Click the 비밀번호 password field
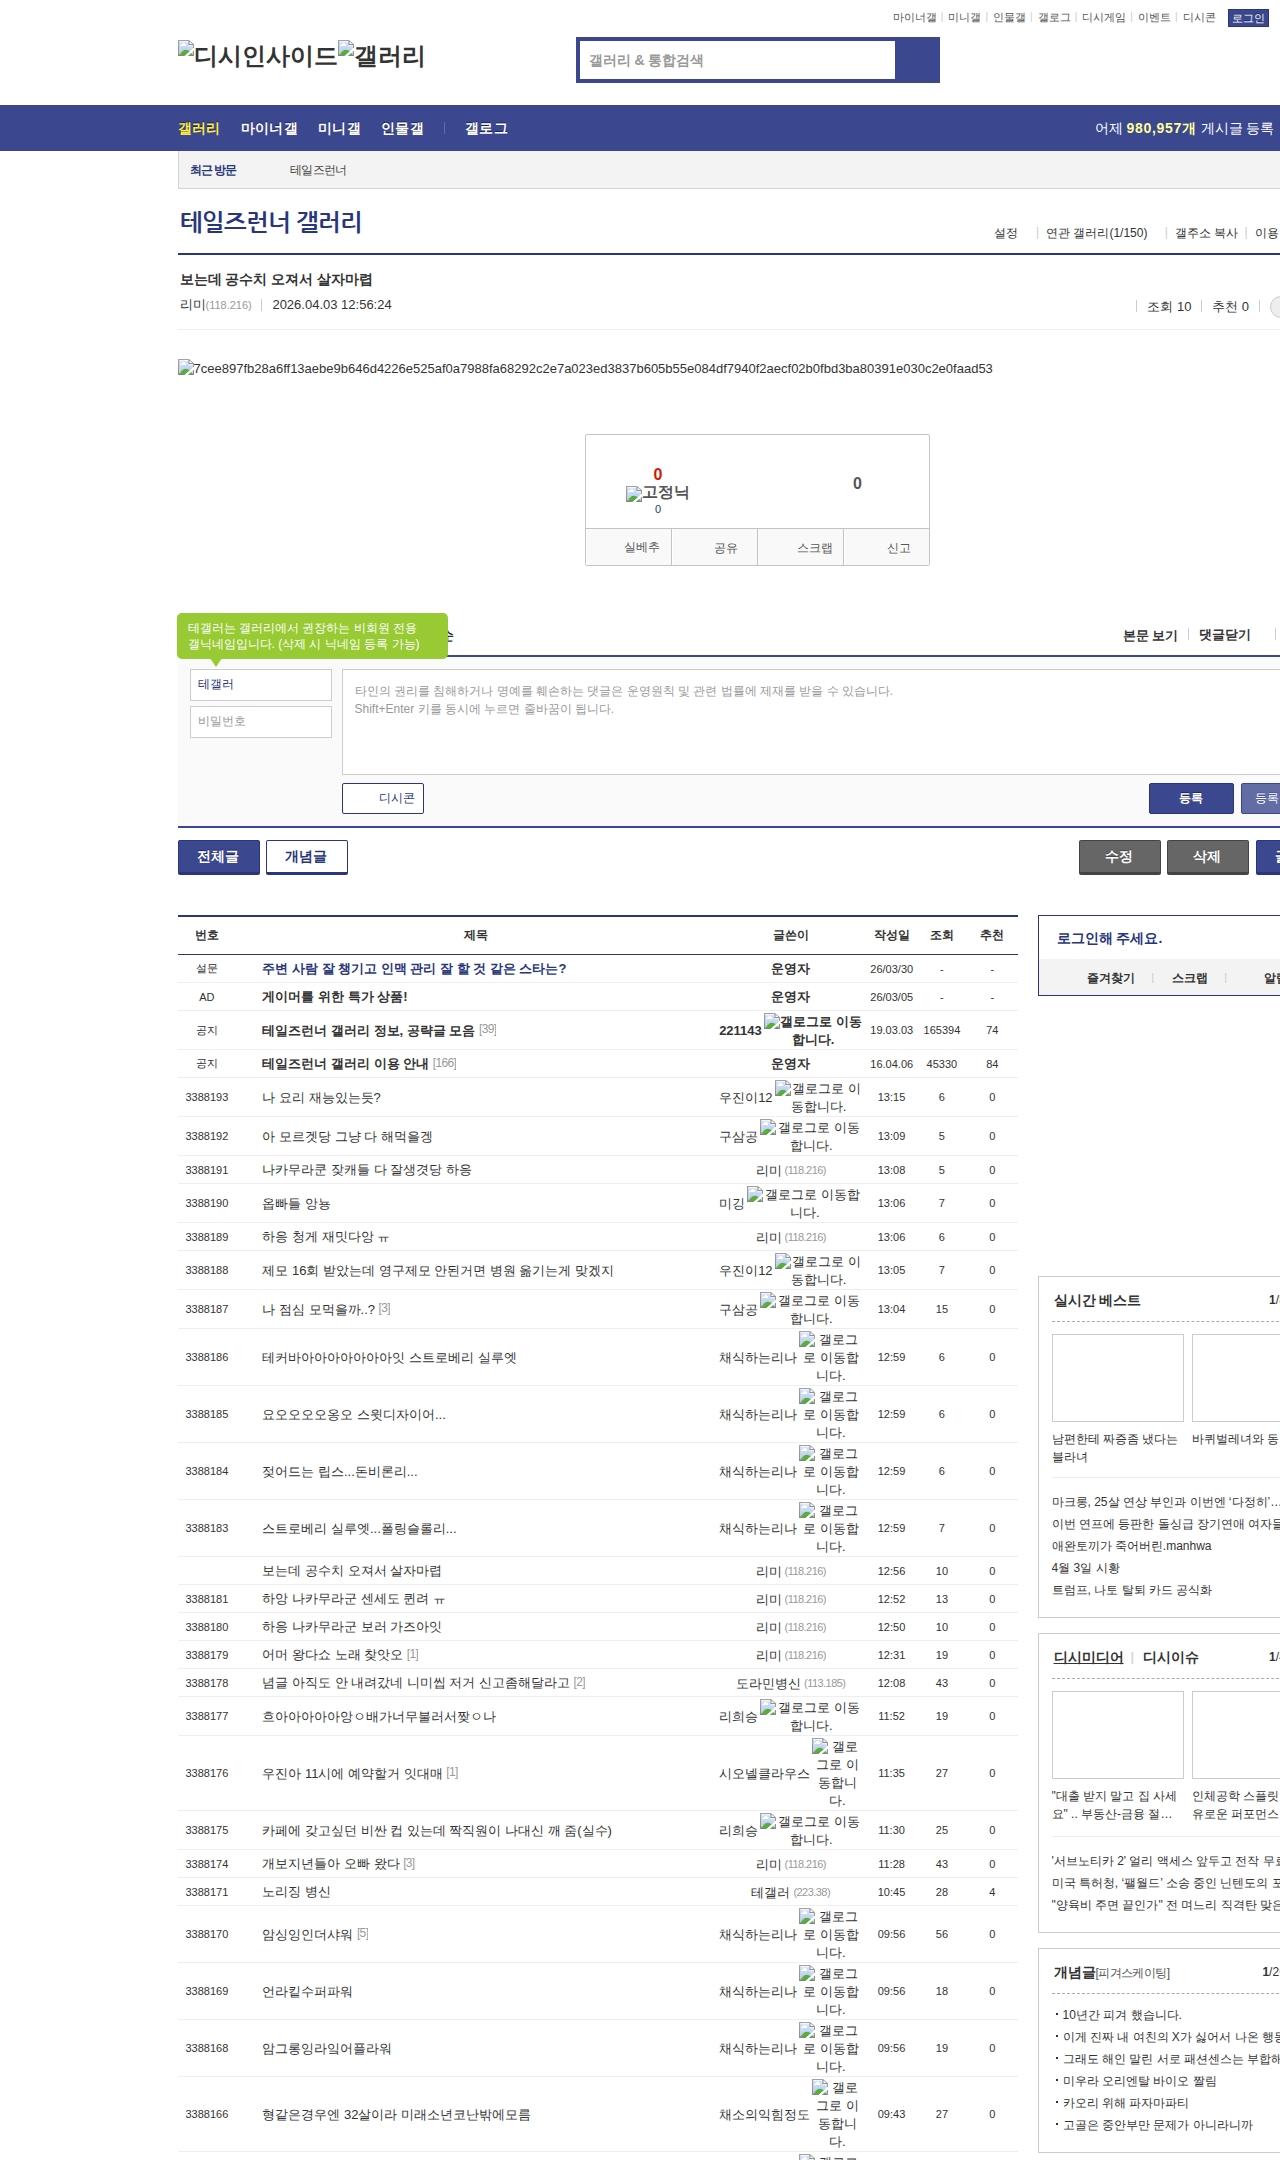The width and height of the screenshot is (1280, 2160). tap(261, 722)
